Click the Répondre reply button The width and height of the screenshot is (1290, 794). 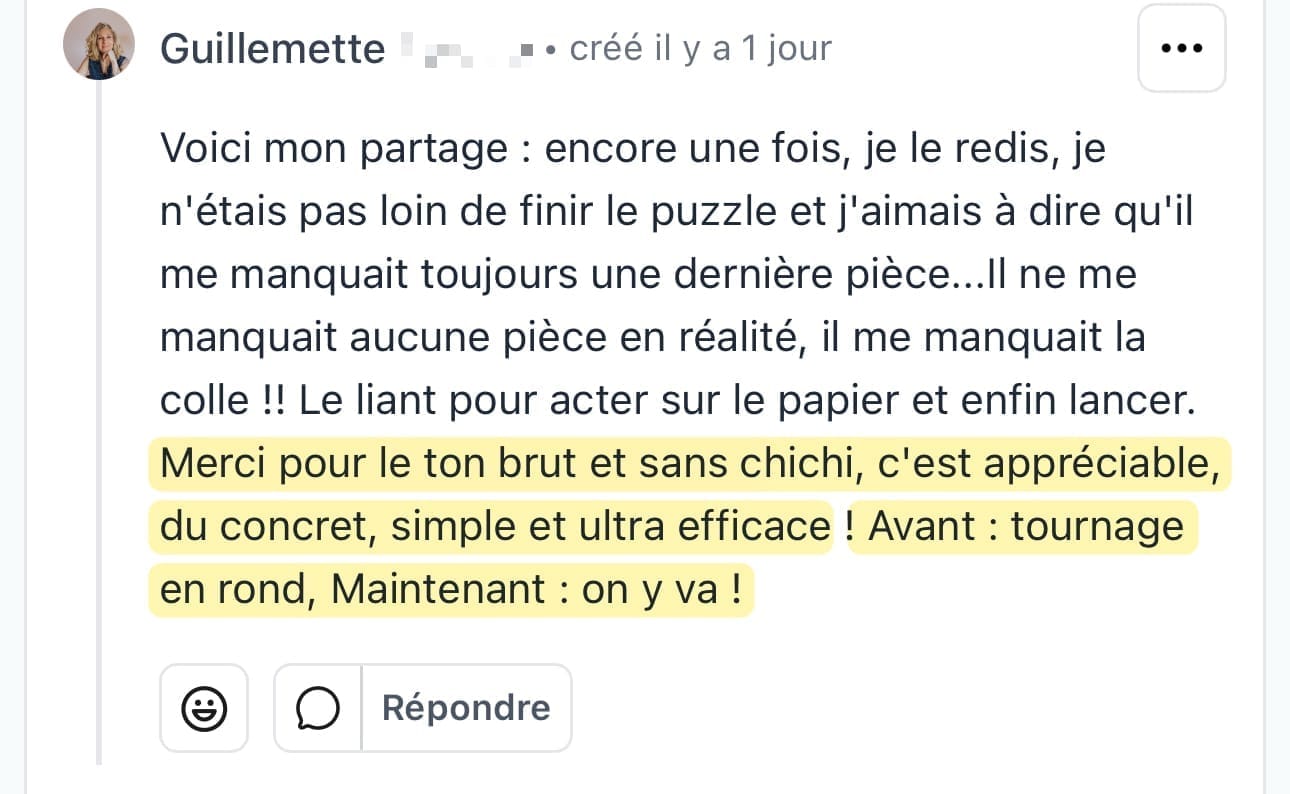coord(465,708)
